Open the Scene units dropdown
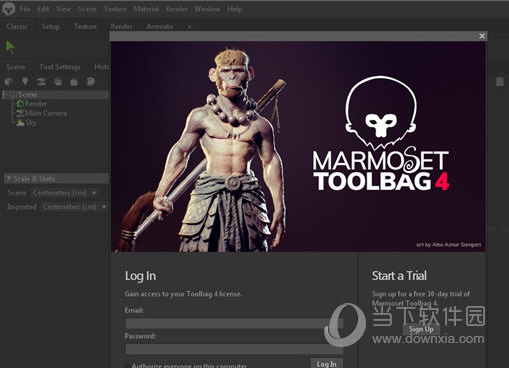Image resolution: width=509 pixels, height=368 pixels. [x=65, y=193]
